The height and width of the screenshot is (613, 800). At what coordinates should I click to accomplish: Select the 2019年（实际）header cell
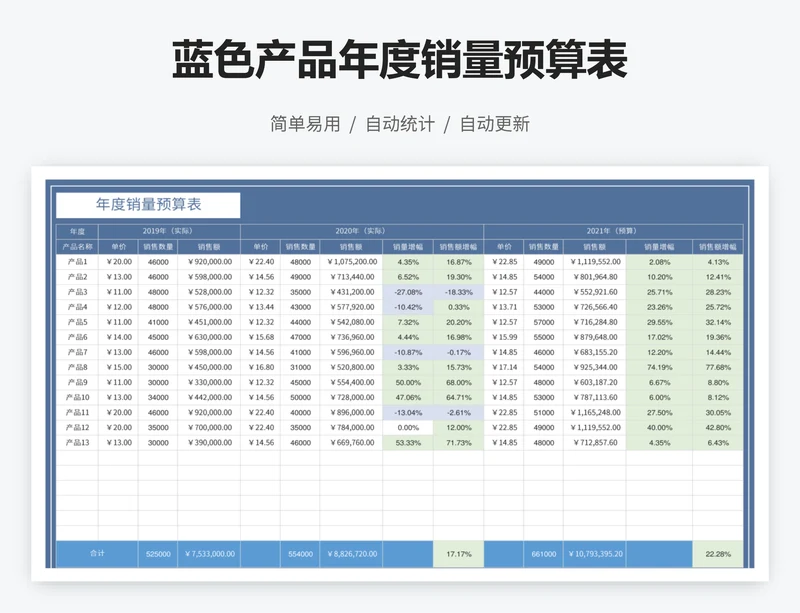(x=169, y=231)
